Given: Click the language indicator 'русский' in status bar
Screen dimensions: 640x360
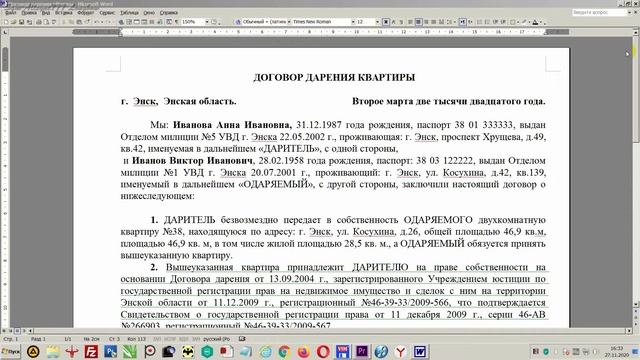Looking at the screenshot, I should coord(216,339).
